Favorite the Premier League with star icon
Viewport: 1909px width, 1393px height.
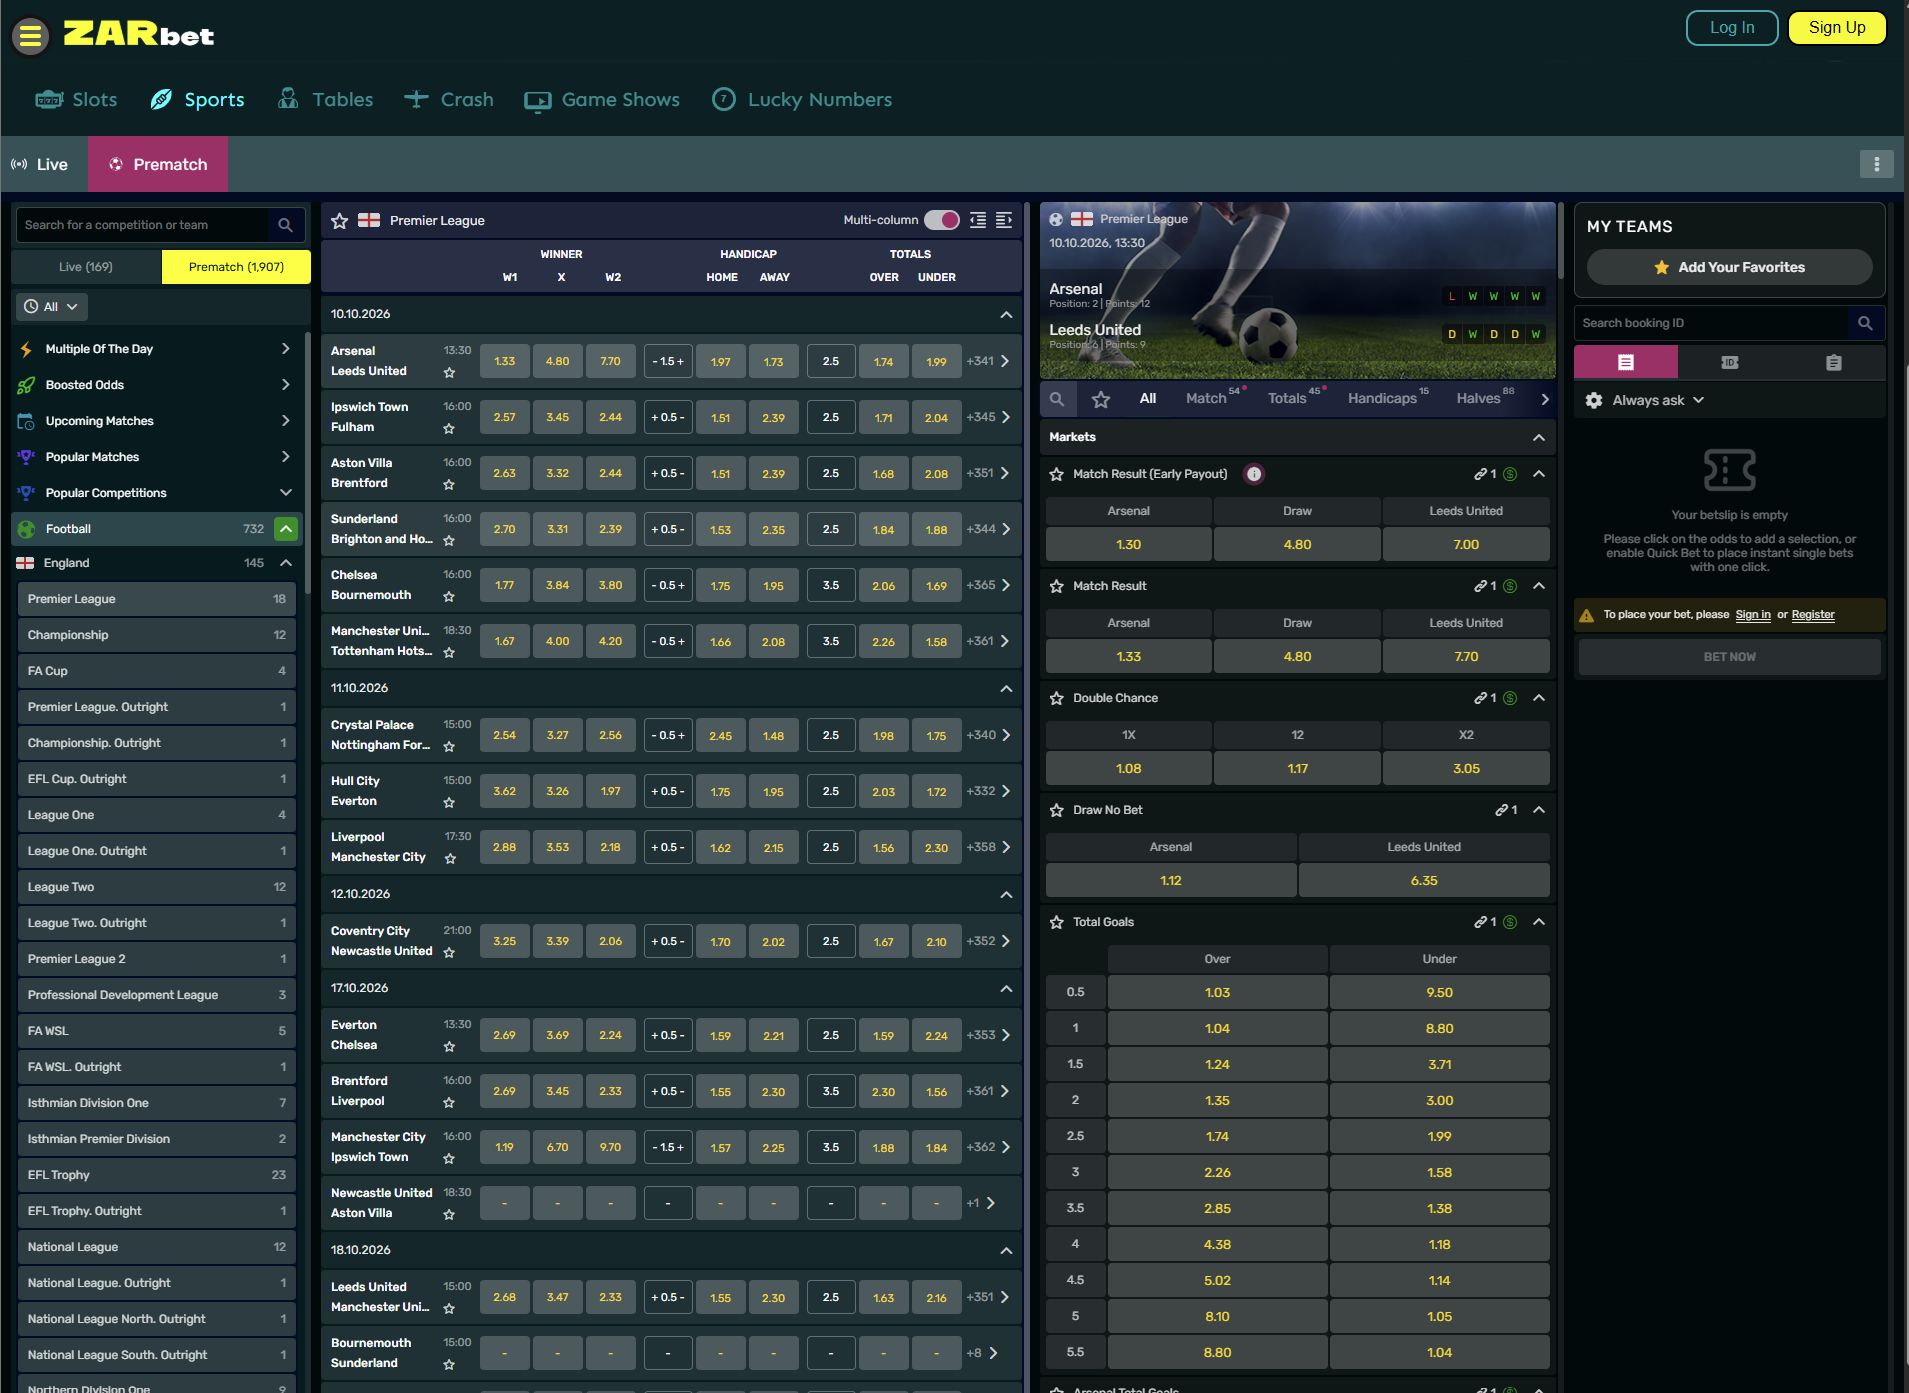point(340,221)
